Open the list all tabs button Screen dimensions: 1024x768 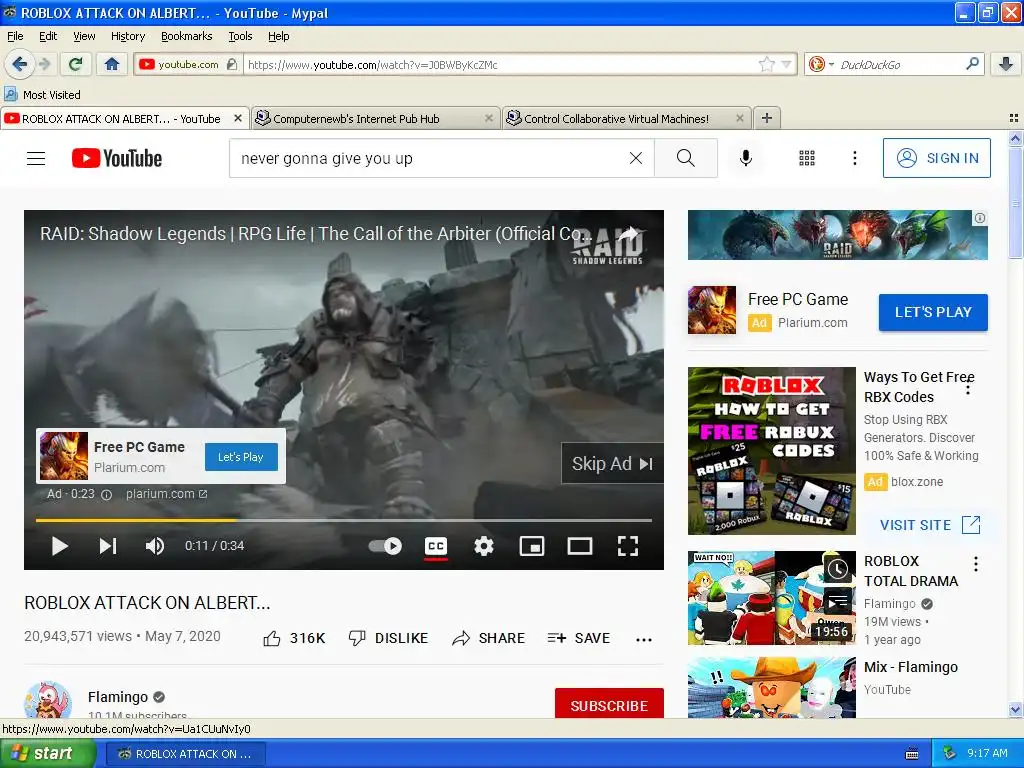pos(1014,118)
